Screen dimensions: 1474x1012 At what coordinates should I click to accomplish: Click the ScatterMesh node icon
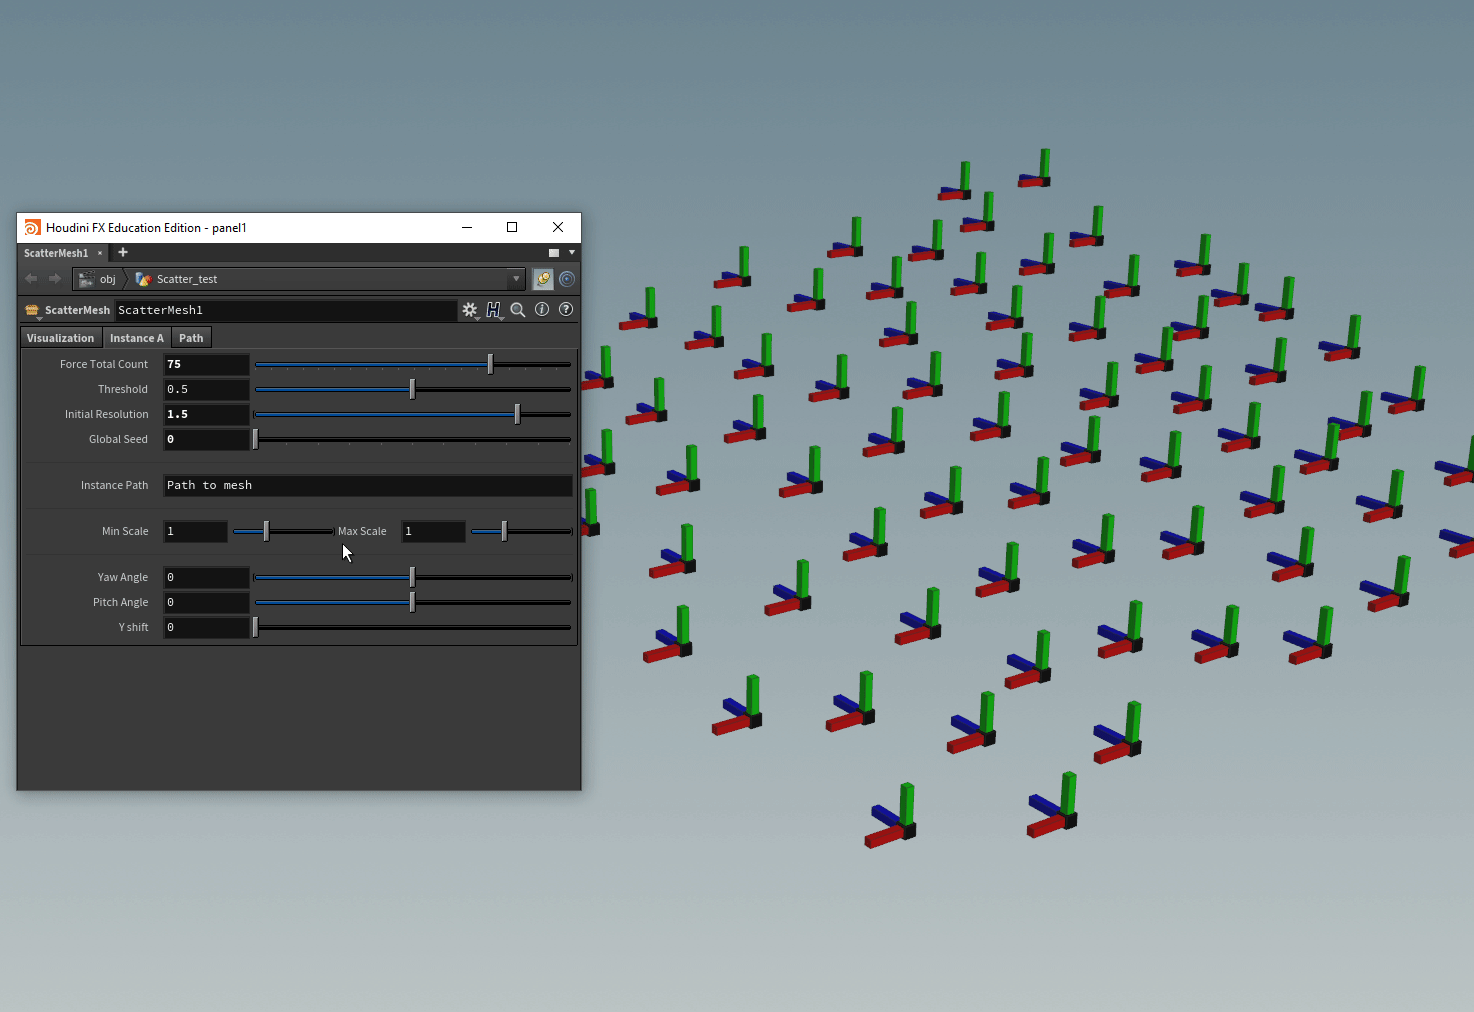click(x=31, y=310)
